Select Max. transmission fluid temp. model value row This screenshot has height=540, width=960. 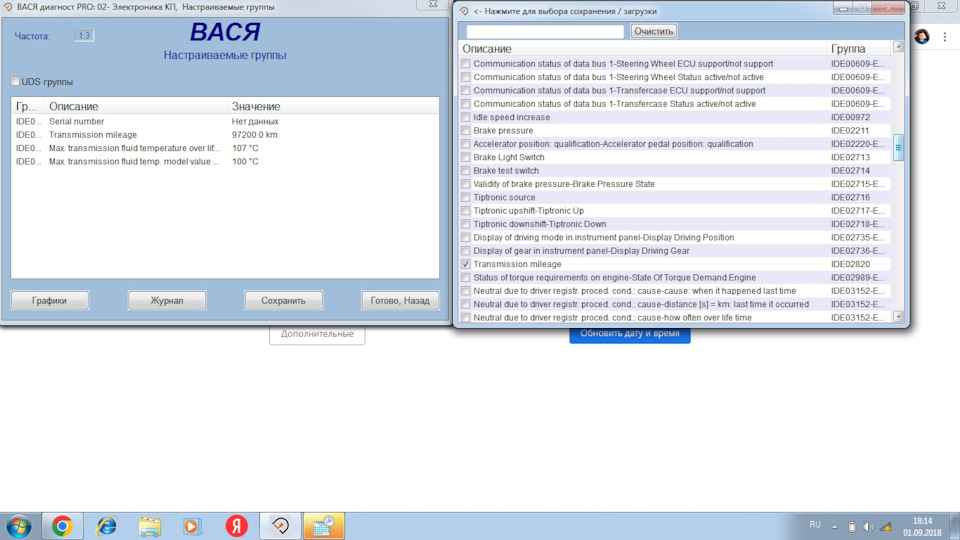pos(225,162)
